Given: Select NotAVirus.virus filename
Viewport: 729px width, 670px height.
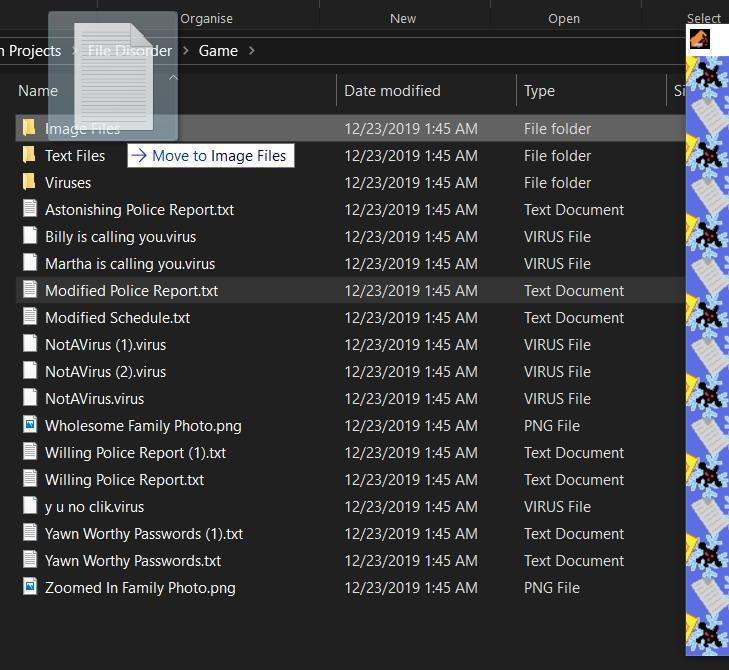Looking at the screenshot, I should (x=94, y=398).
